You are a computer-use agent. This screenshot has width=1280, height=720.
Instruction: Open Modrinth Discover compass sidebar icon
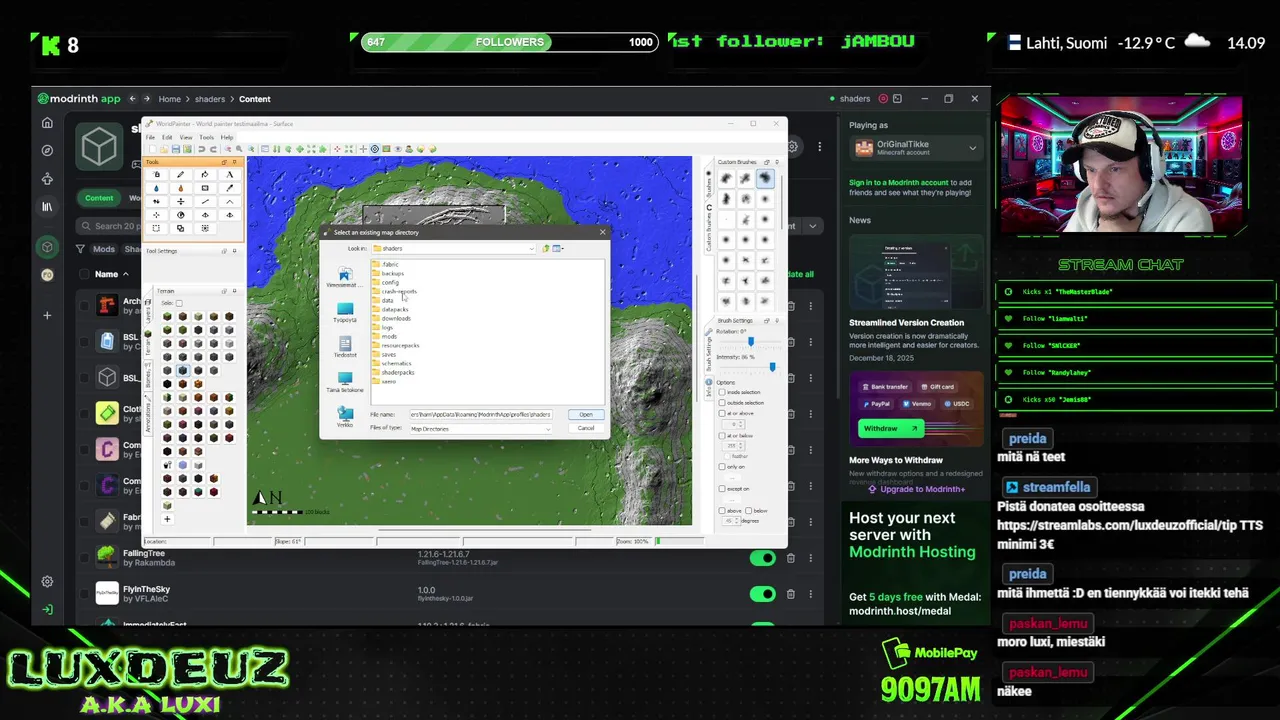tap(47, 151)
